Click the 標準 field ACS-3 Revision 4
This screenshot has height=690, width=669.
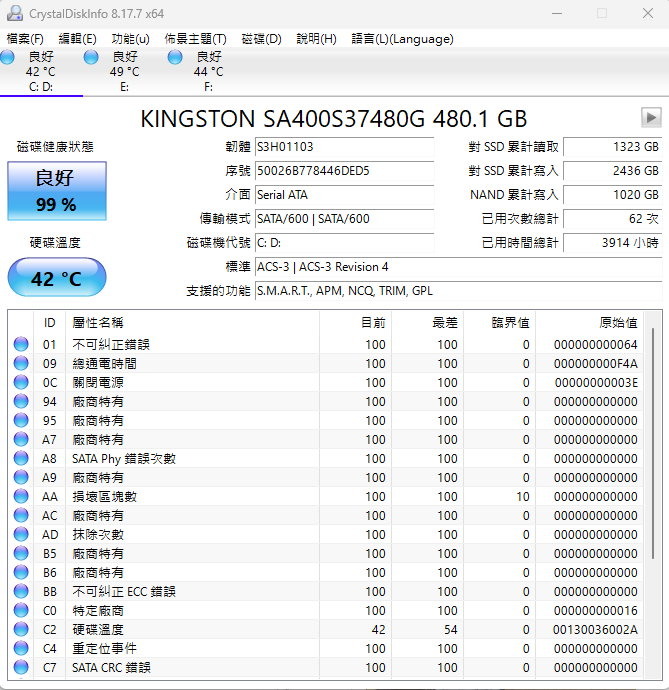(458, 267)
